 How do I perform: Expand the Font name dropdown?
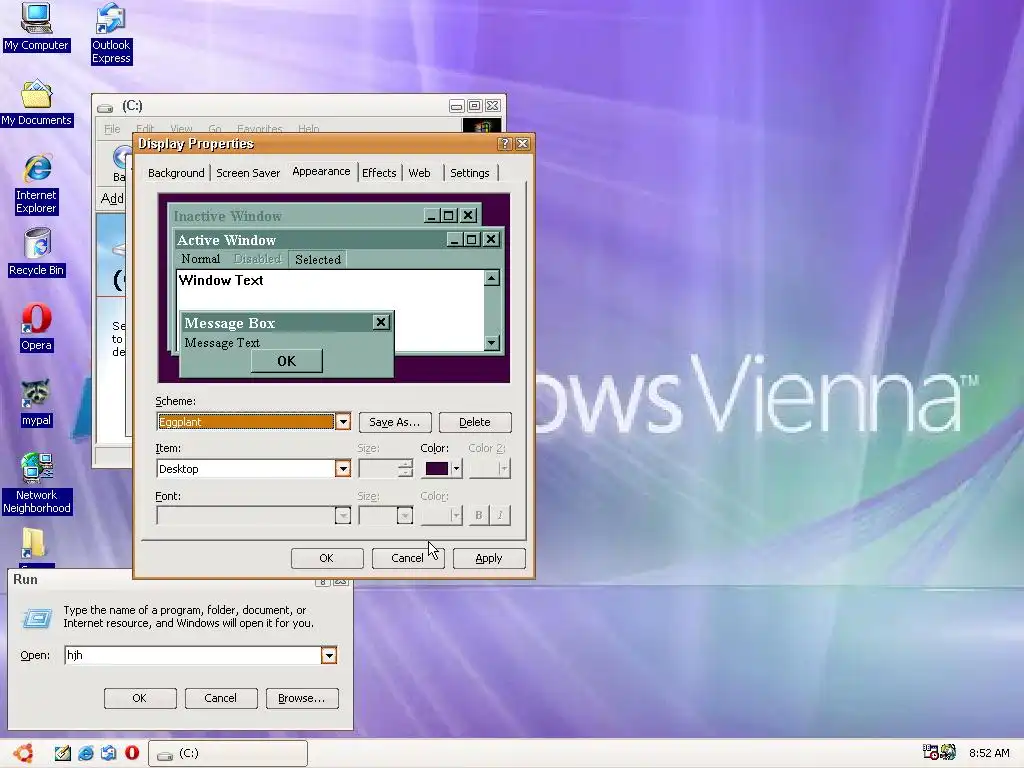(x=343, y=515)
